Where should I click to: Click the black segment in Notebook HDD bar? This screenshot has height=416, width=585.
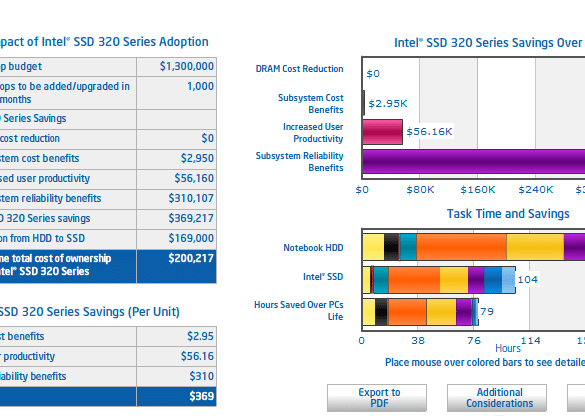[x=391, y=247]
